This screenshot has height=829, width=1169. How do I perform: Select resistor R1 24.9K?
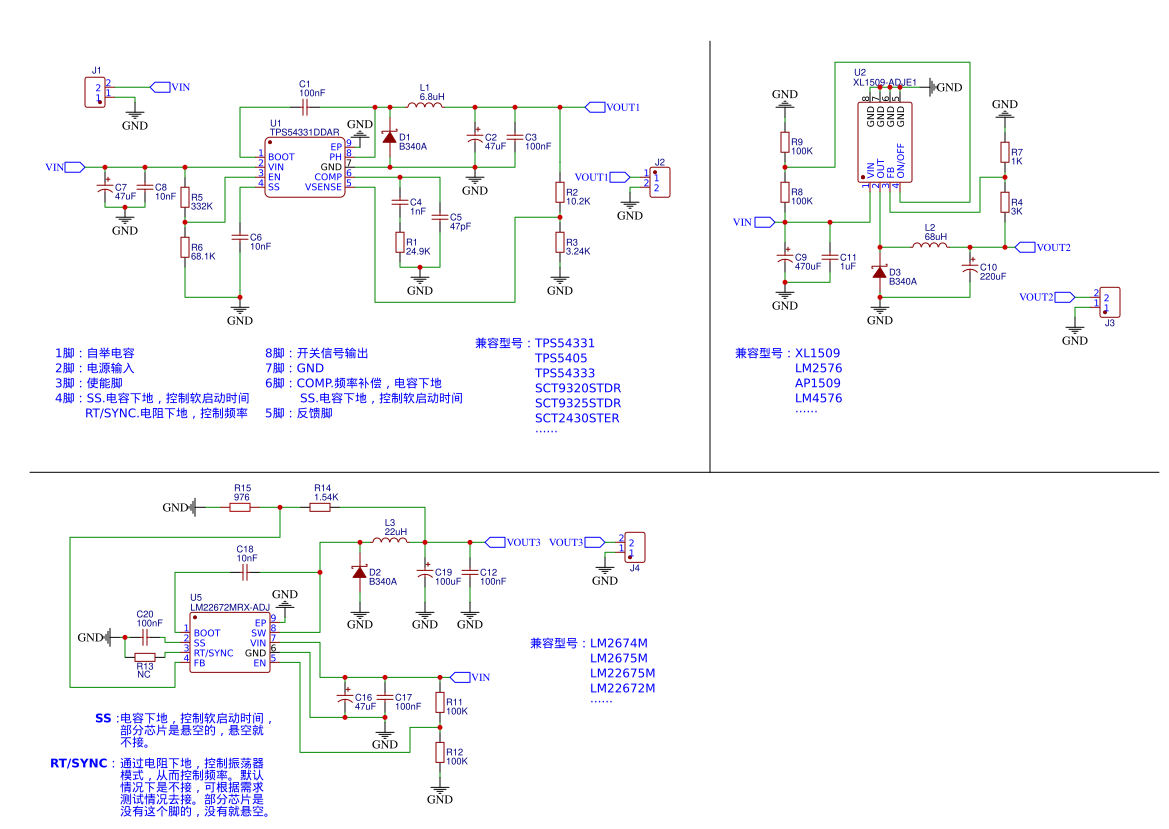(400, 242)
